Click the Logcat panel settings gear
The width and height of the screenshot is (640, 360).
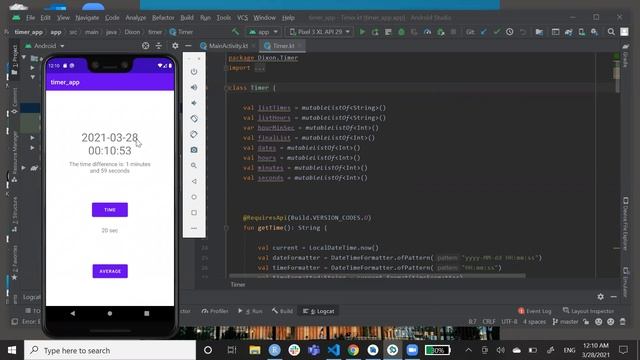tap(600, 297)
